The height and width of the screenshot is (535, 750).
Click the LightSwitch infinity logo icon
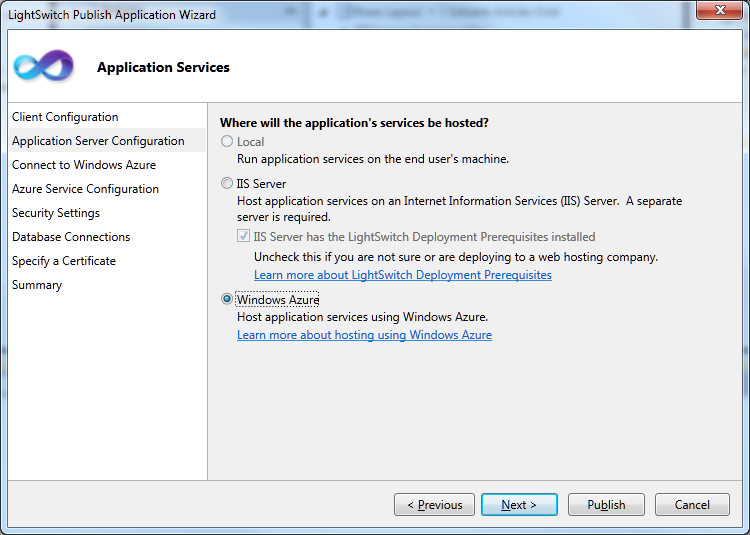(x=44, y=65)
